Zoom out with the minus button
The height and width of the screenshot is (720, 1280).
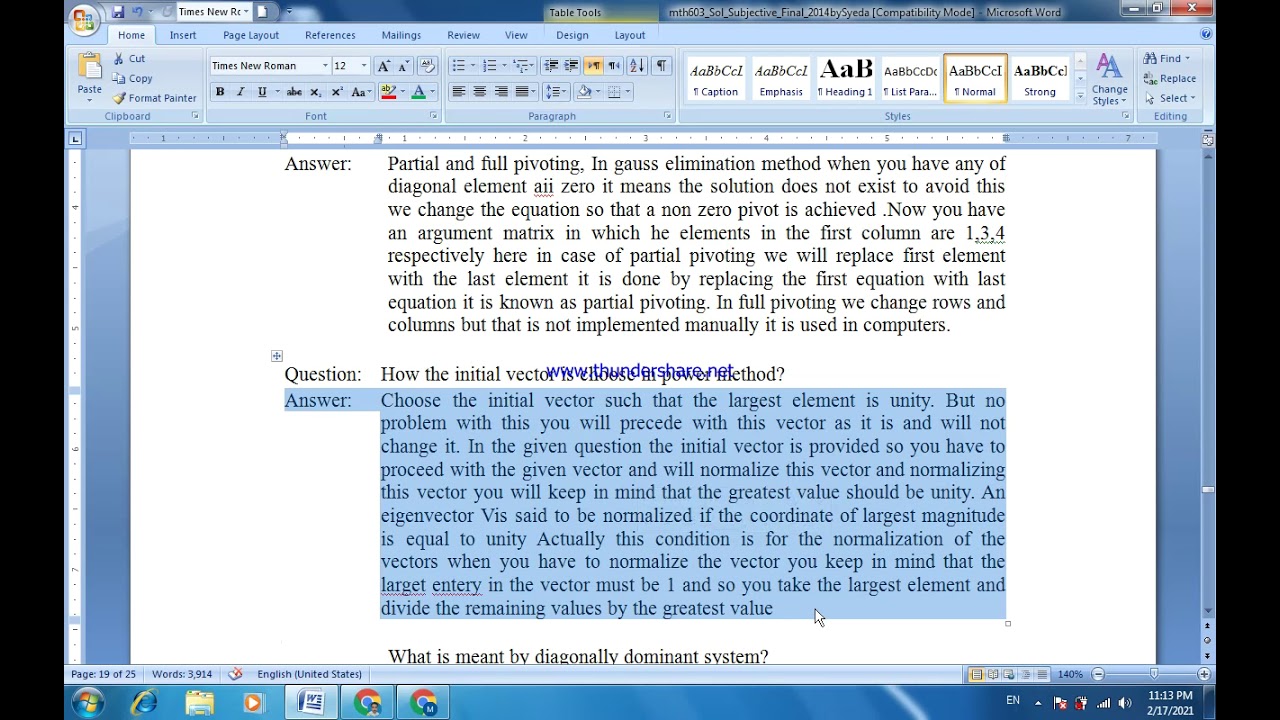pos(1098,674)
